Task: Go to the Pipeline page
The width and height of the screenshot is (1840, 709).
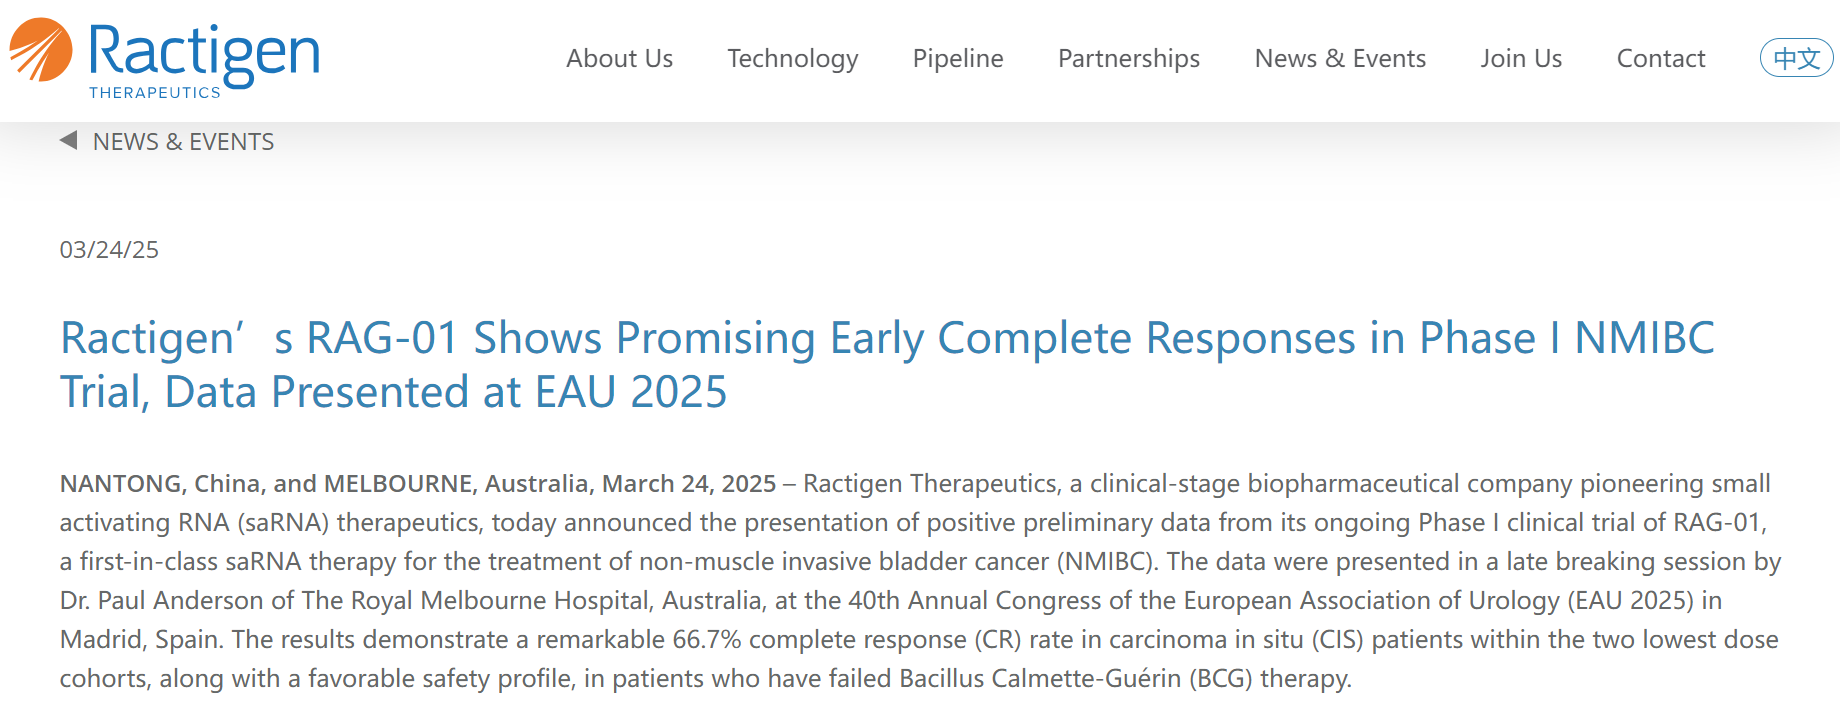Action: 958,59
